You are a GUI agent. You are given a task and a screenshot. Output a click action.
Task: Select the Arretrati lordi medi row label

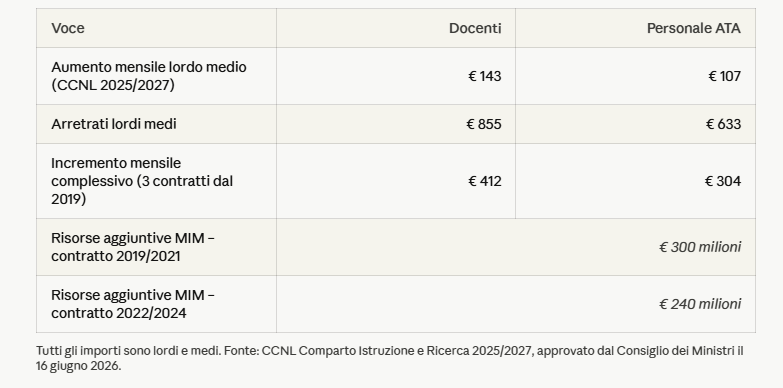tap(114, 124)
